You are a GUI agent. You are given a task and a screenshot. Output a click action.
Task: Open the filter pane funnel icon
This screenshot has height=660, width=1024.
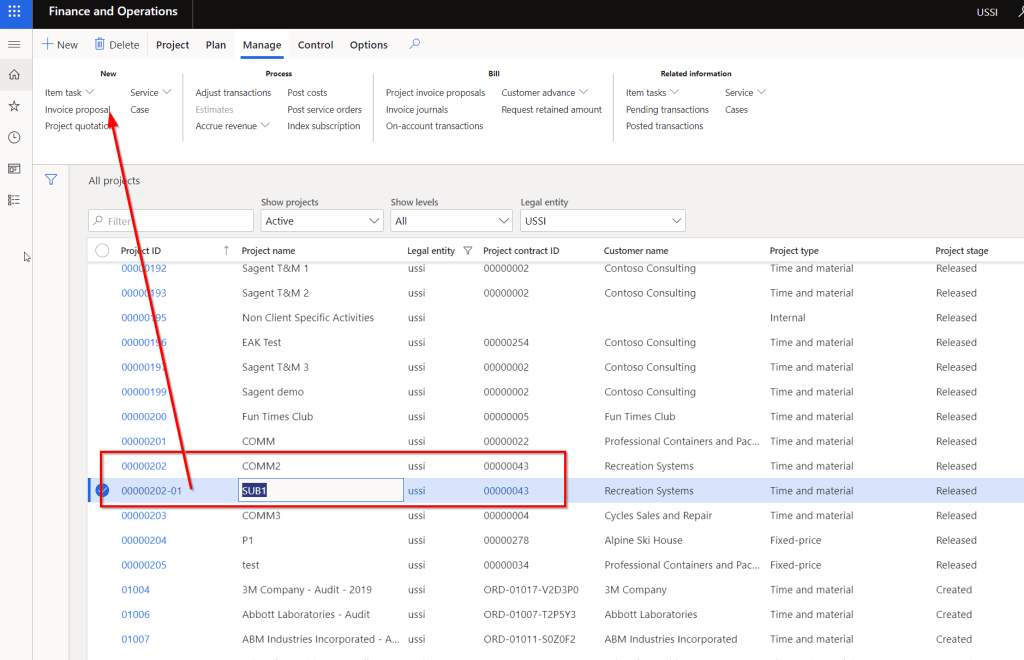[51, 180]
